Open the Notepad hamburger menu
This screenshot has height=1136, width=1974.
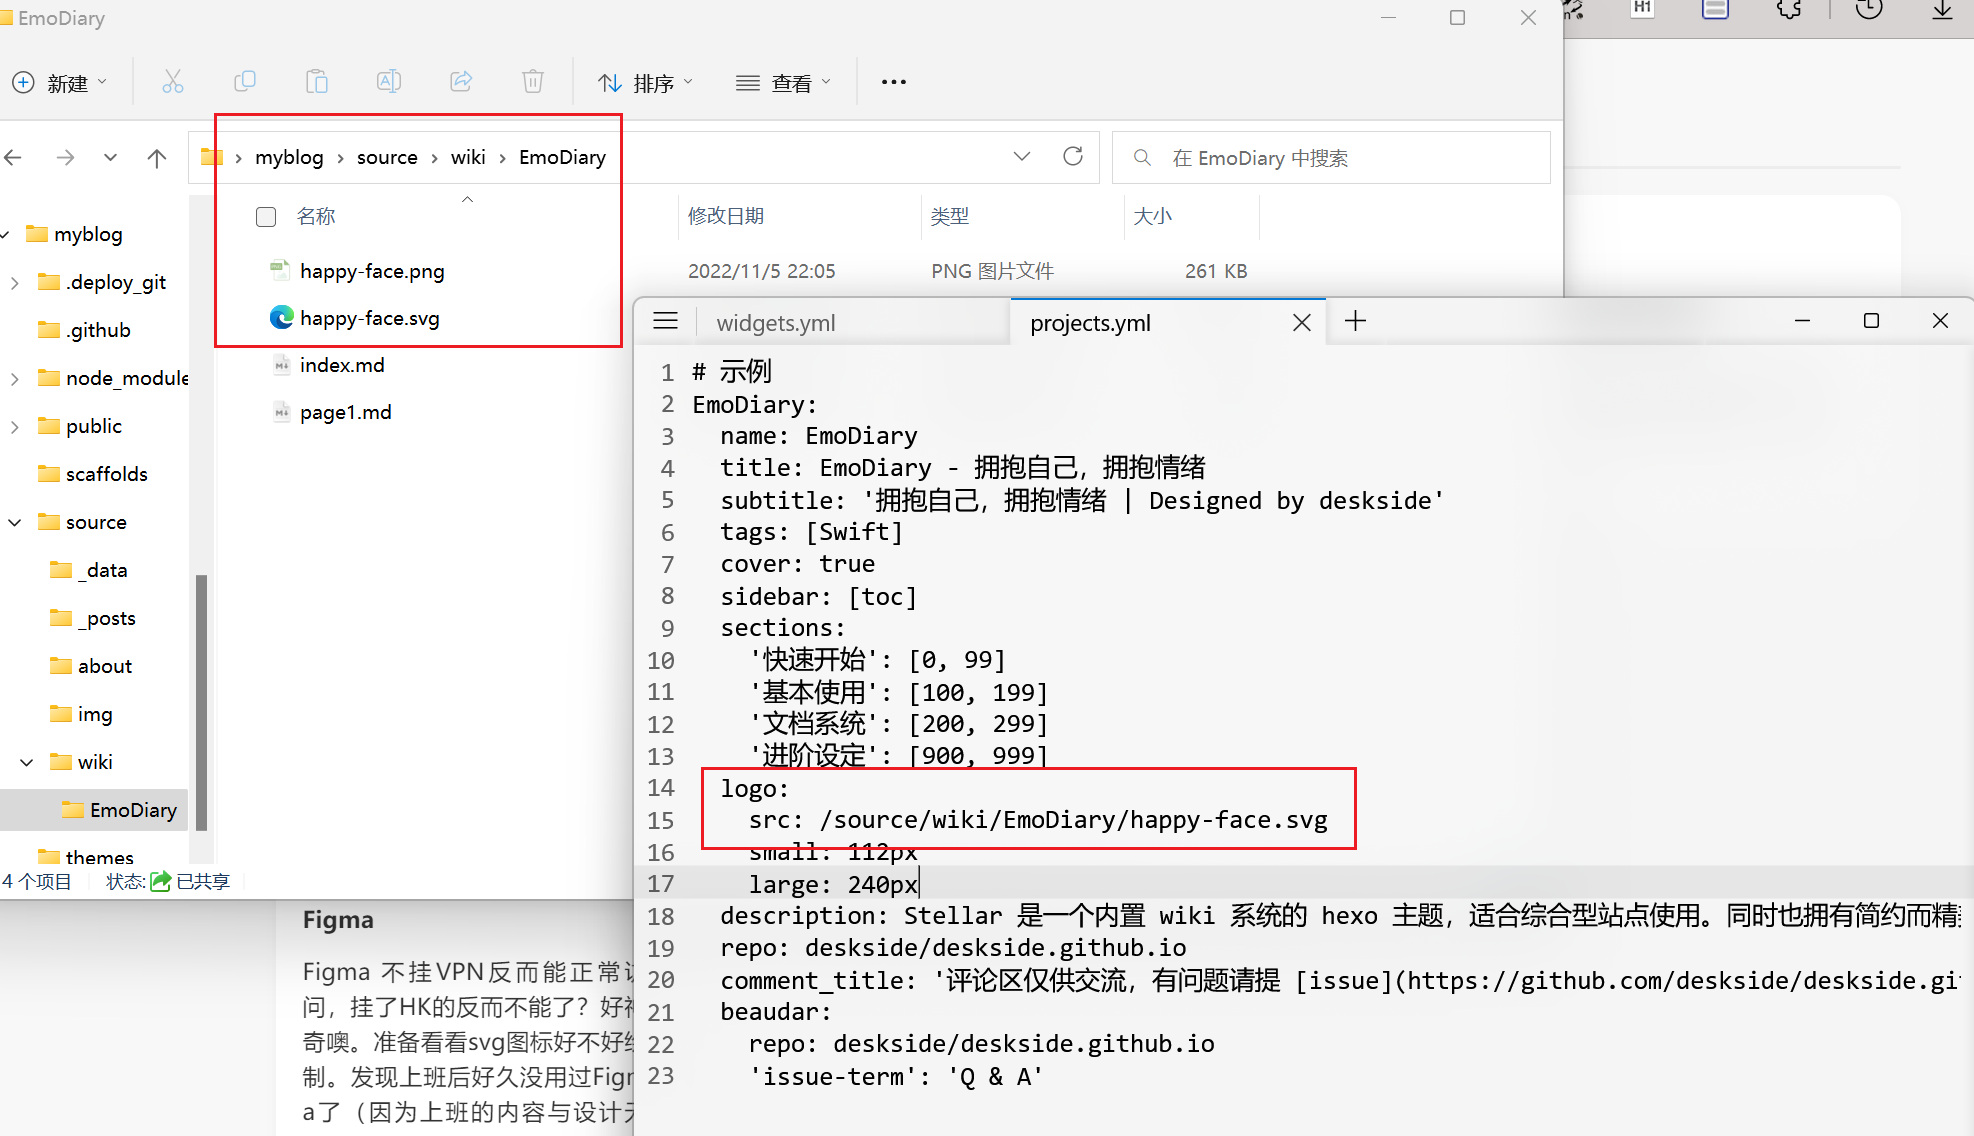666,321
